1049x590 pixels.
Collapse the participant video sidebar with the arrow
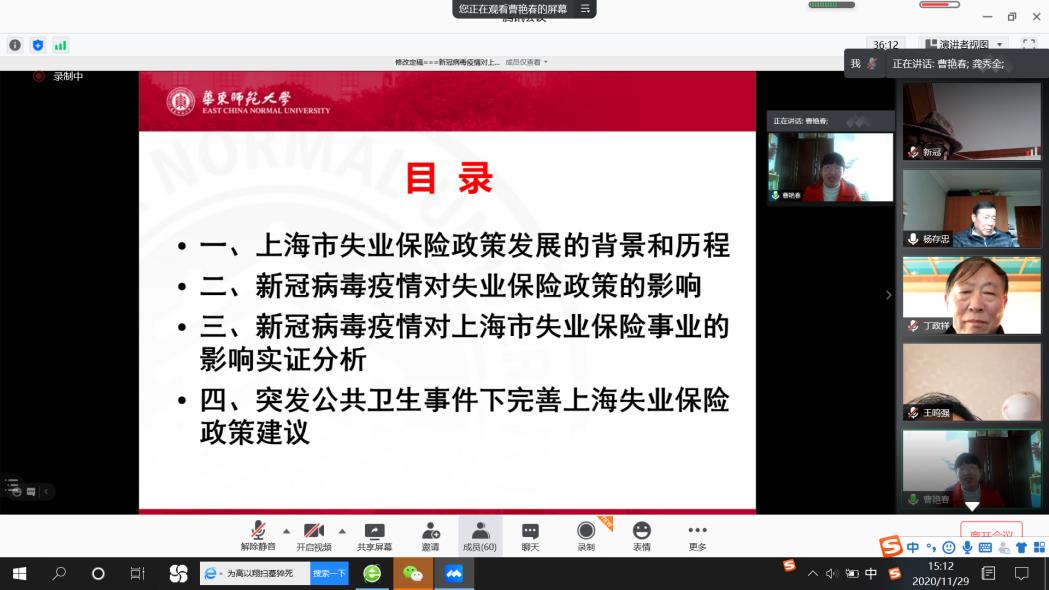(x=887, y=295)
